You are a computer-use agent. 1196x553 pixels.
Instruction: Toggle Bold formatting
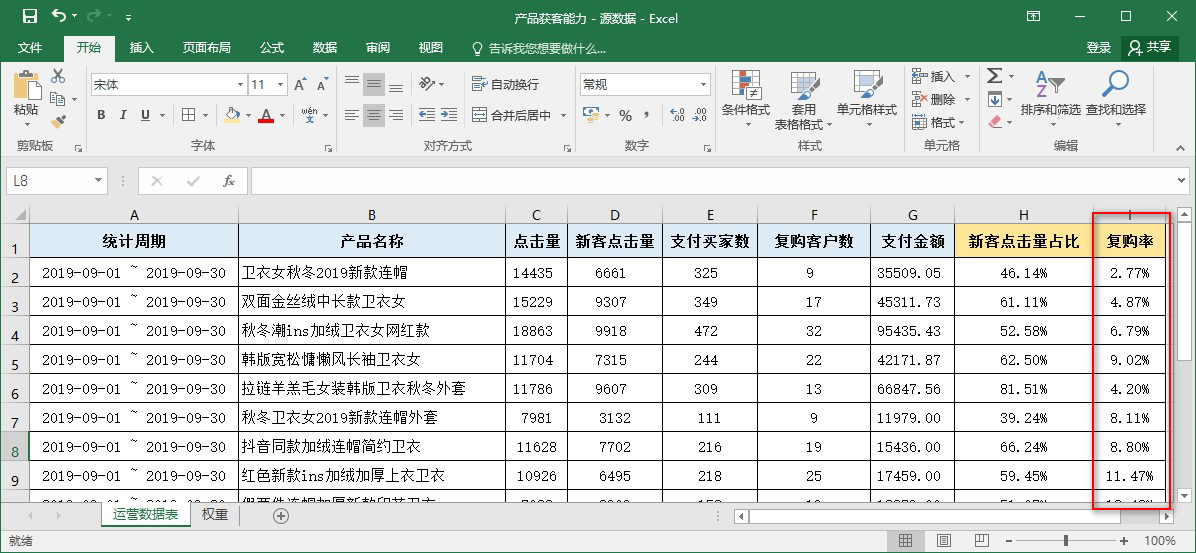point(101,115)
